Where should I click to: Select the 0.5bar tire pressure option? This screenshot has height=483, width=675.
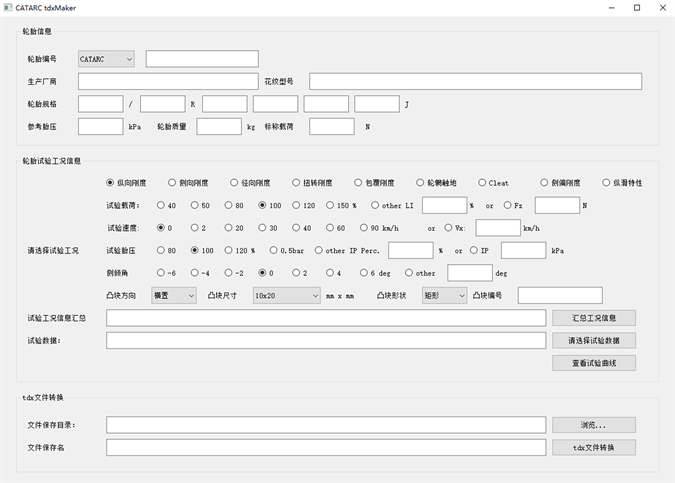274,250
